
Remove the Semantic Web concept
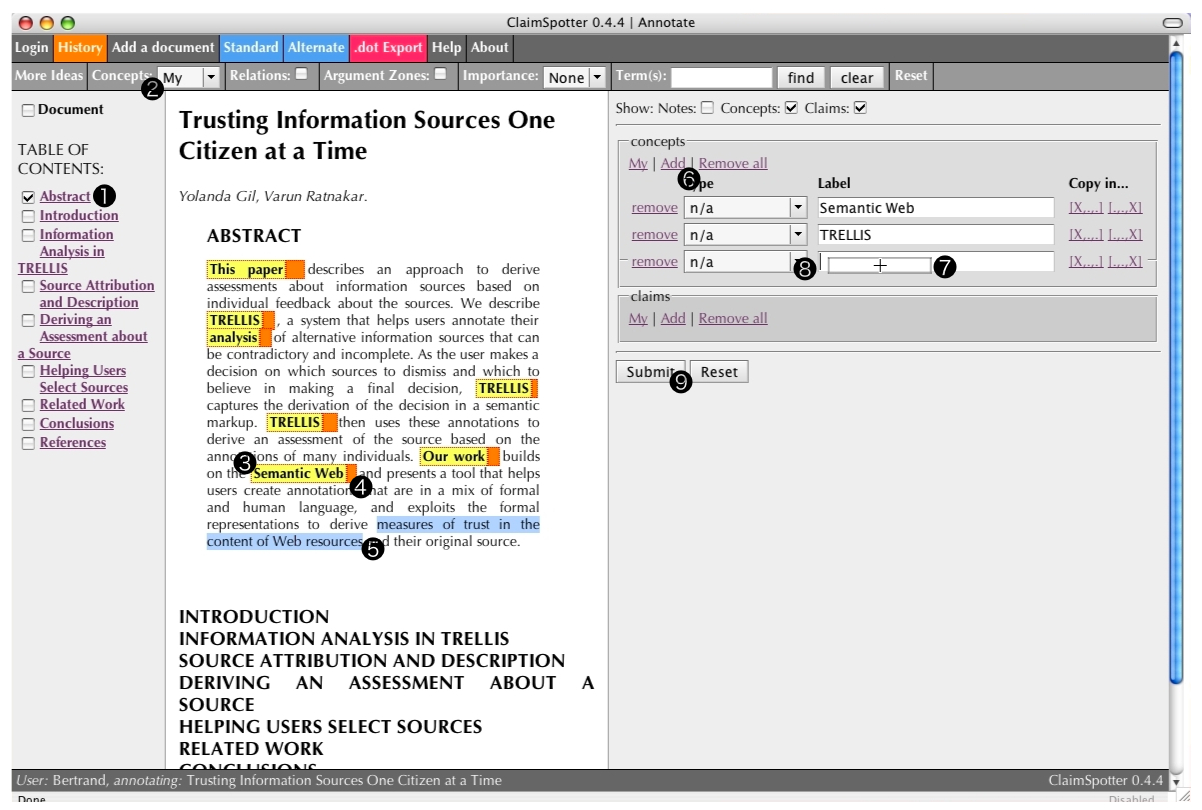tap(654, 208)
